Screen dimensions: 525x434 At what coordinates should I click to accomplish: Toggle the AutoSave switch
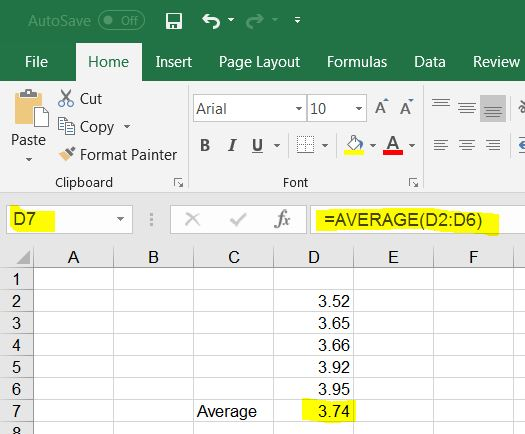pos(121,20)
